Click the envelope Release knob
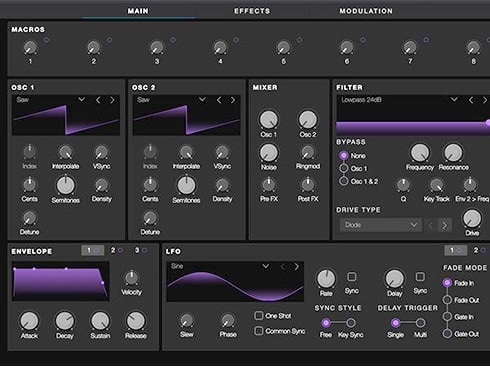 click(136, 321)
